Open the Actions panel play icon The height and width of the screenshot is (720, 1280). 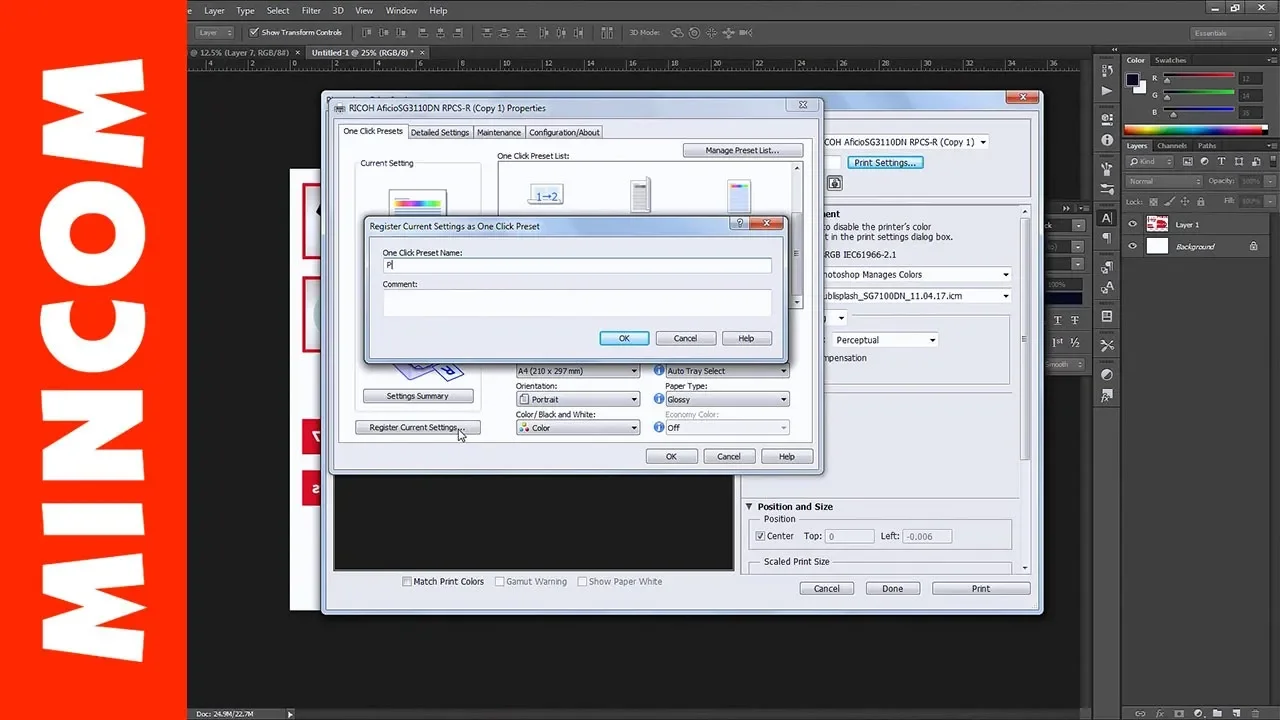(x=1107, y=93)
